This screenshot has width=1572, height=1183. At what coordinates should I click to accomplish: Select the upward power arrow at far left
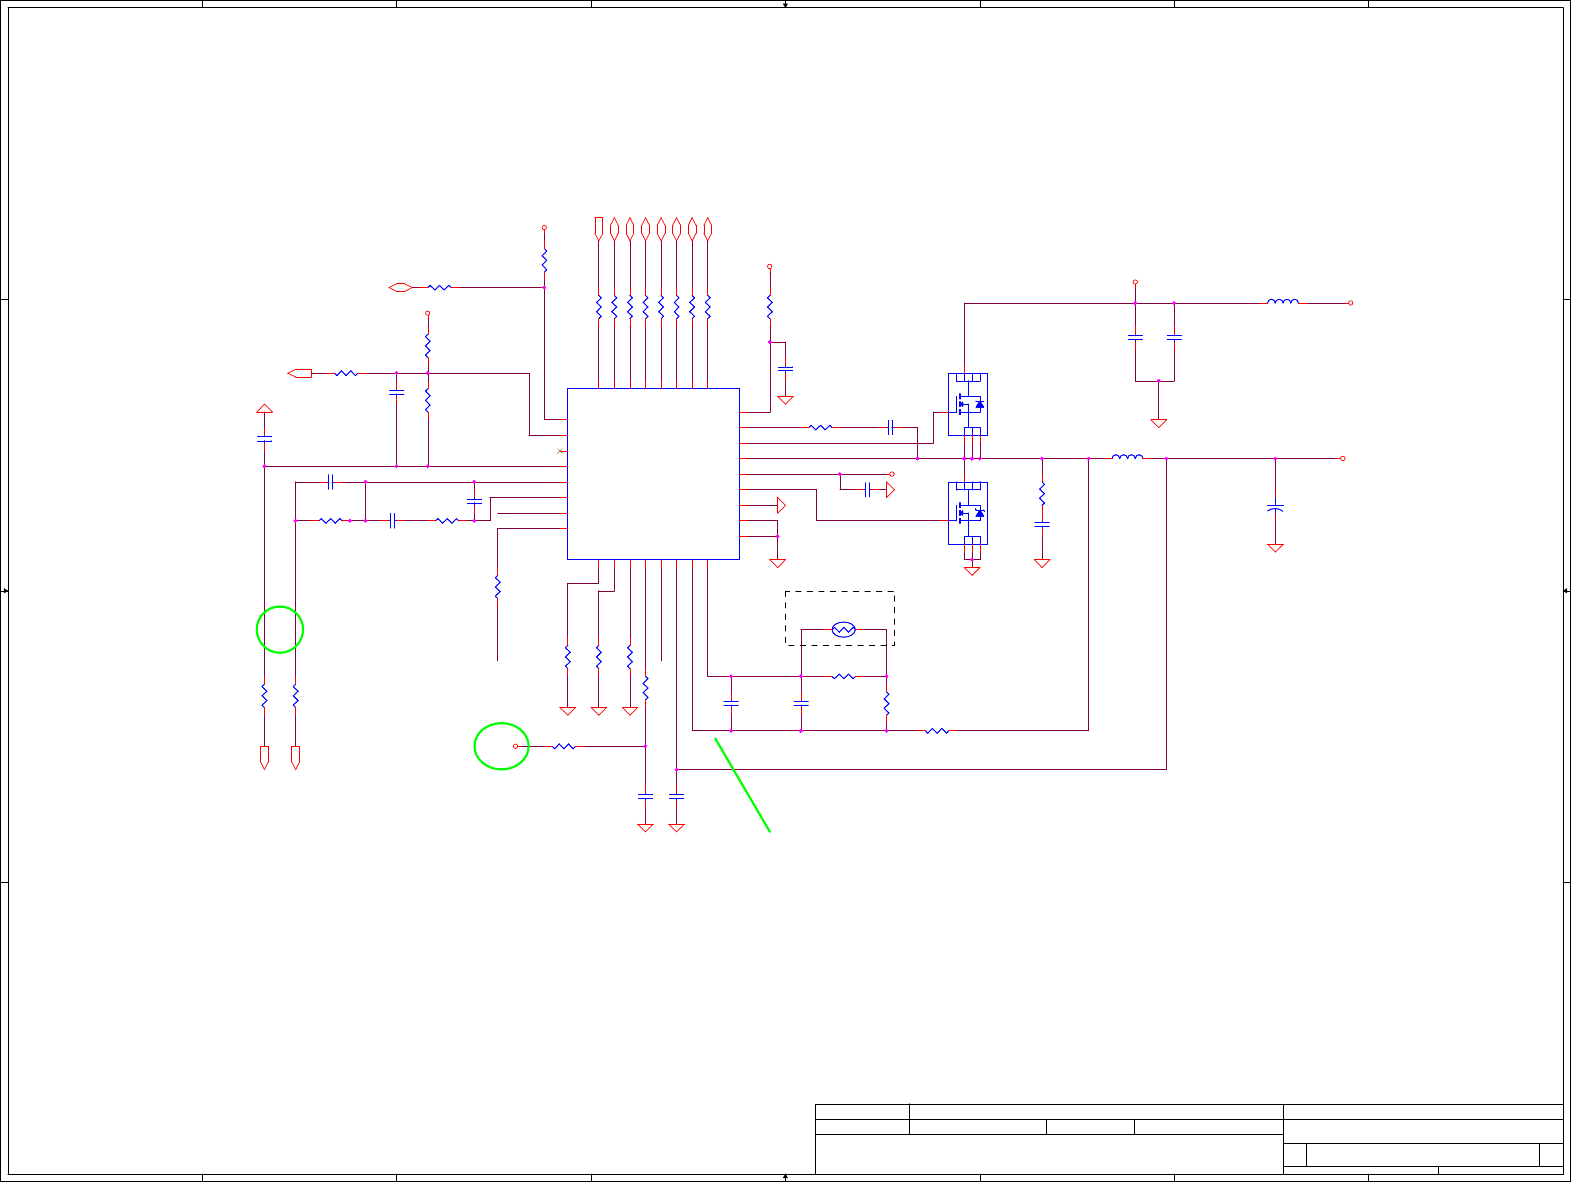pyautogui.click(x=264, y=409)
